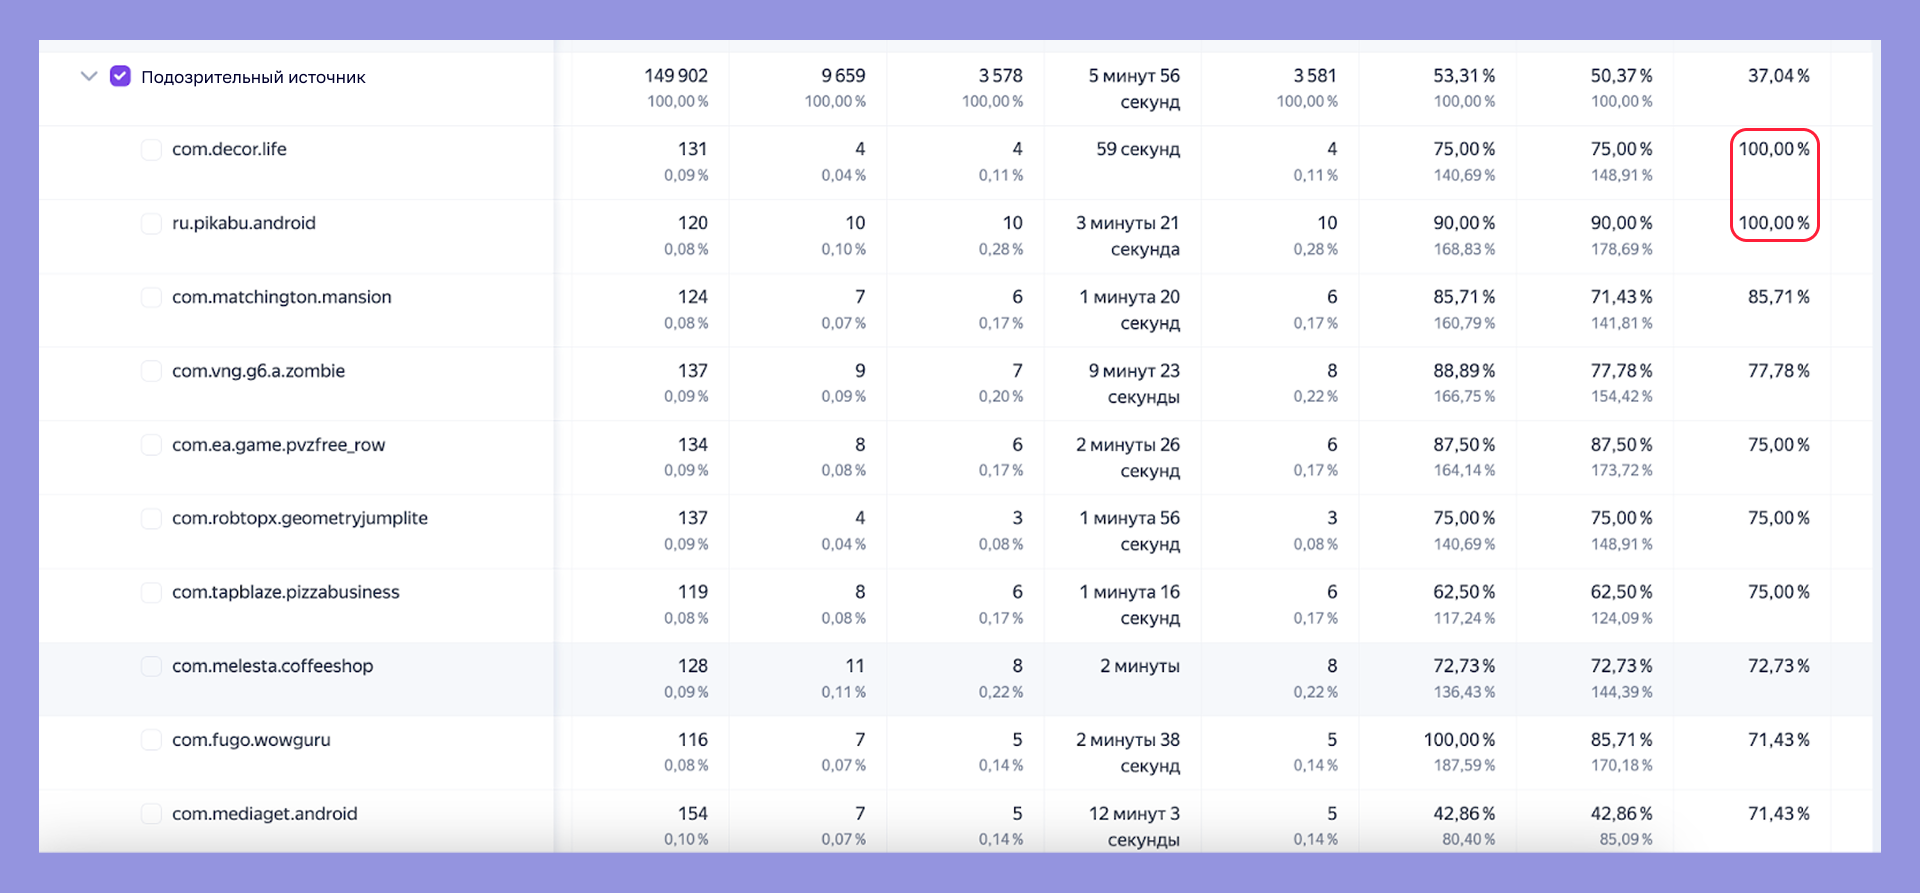Enable the com.ea.game.pvzfree_row checkbox

click(x=151, y=445)
